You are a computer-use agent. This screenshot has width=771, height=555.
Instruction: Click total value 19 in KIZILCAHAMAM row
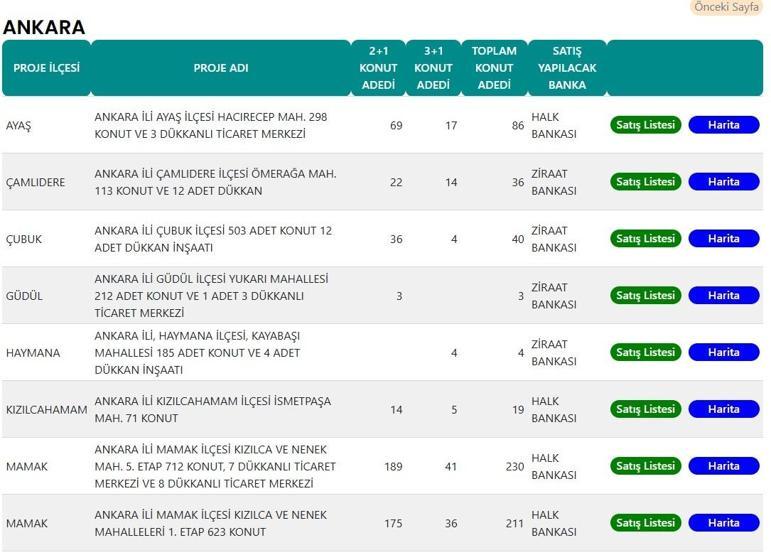518,410
